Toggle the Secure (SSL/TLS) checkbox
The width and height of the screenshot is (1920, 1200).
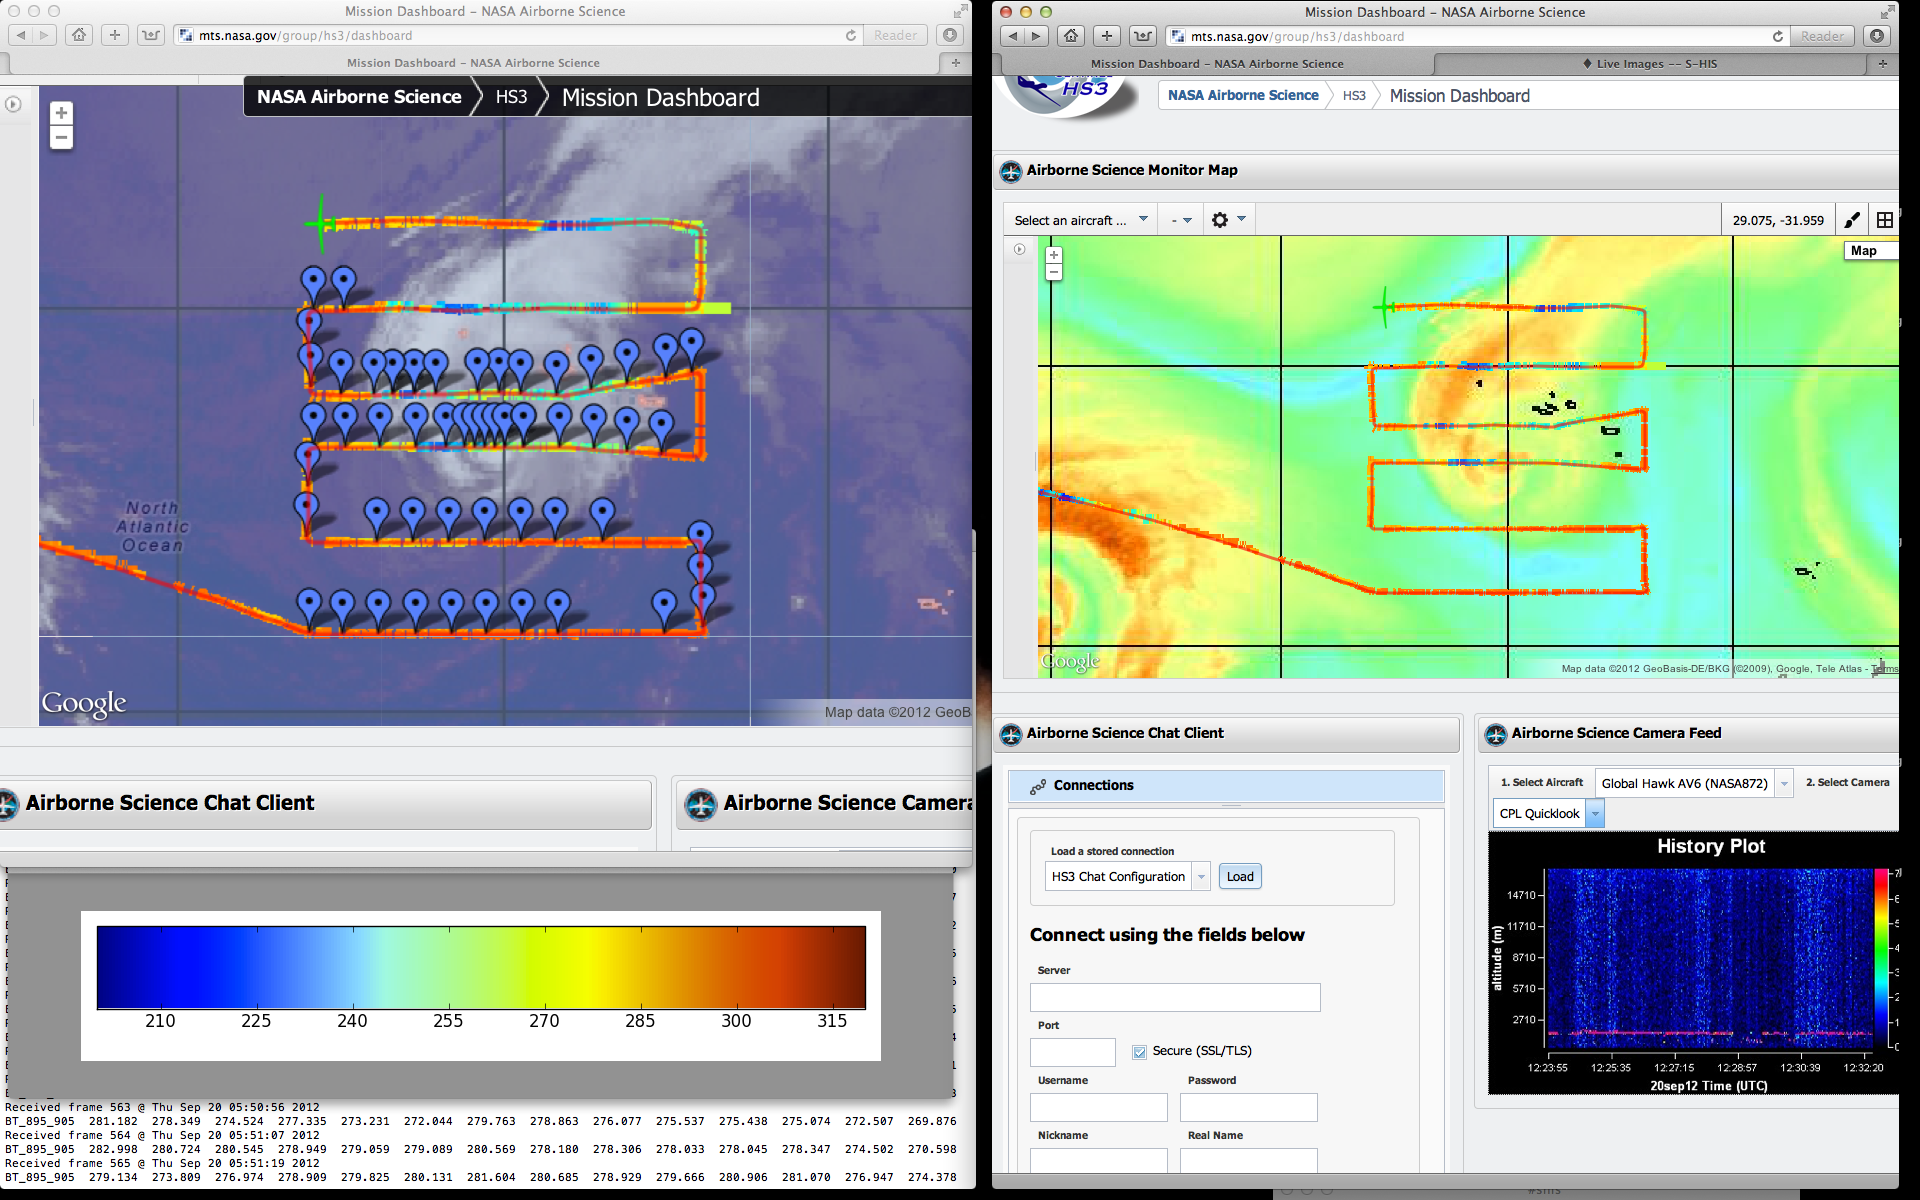[x=1139, y=1051]
